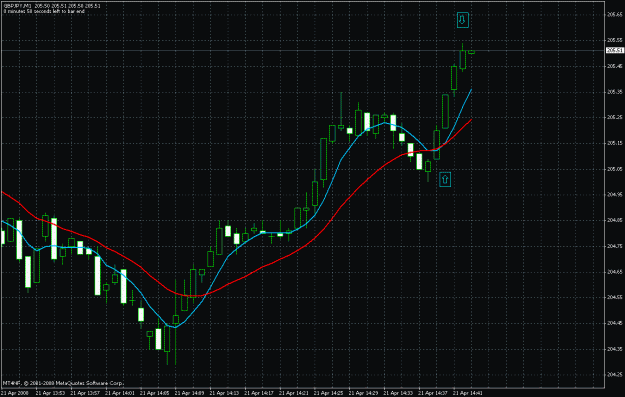Image resolution: width=625 pixels, height=397 pixels.
Task: Click the 21 Apr 14:17 time label
Action: pyautogui.click(x=259, y=393)
